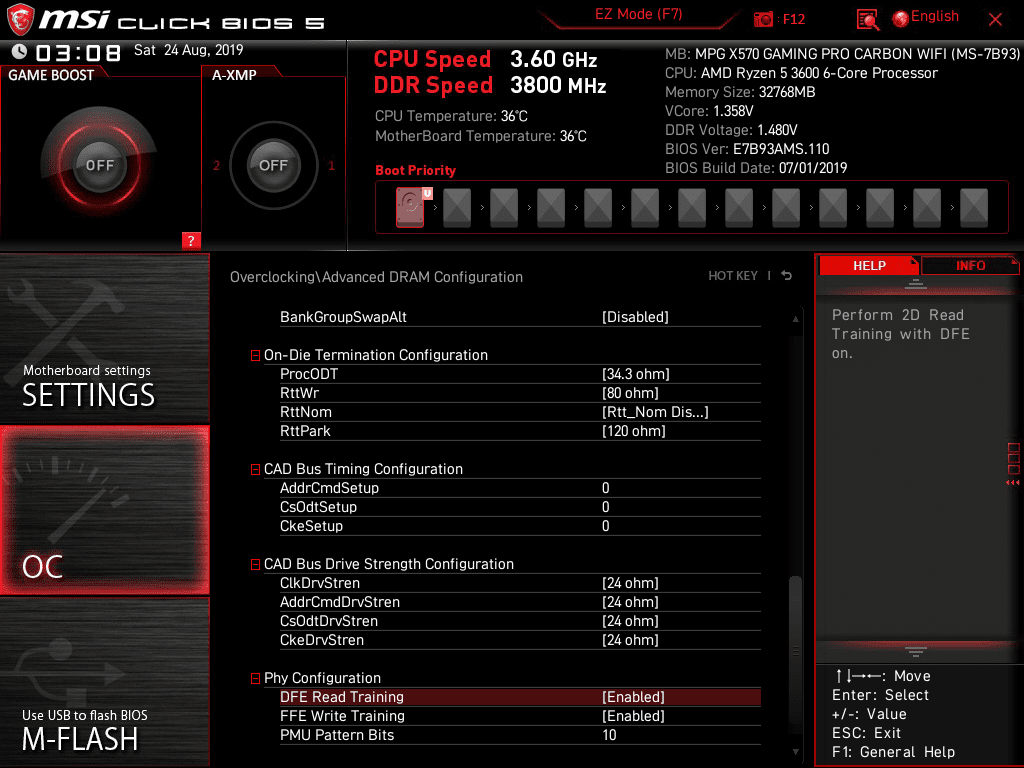Open the RttWr 80 ohm dropdown

pyautogui.click(x=630, y=393)
